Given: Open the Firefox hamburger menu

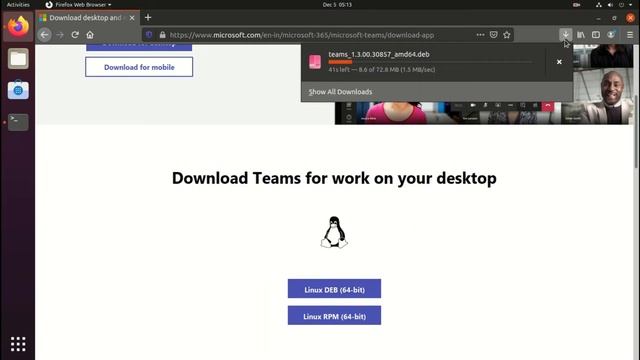Looking at the screenshot, I should click(x=630, y=35).
